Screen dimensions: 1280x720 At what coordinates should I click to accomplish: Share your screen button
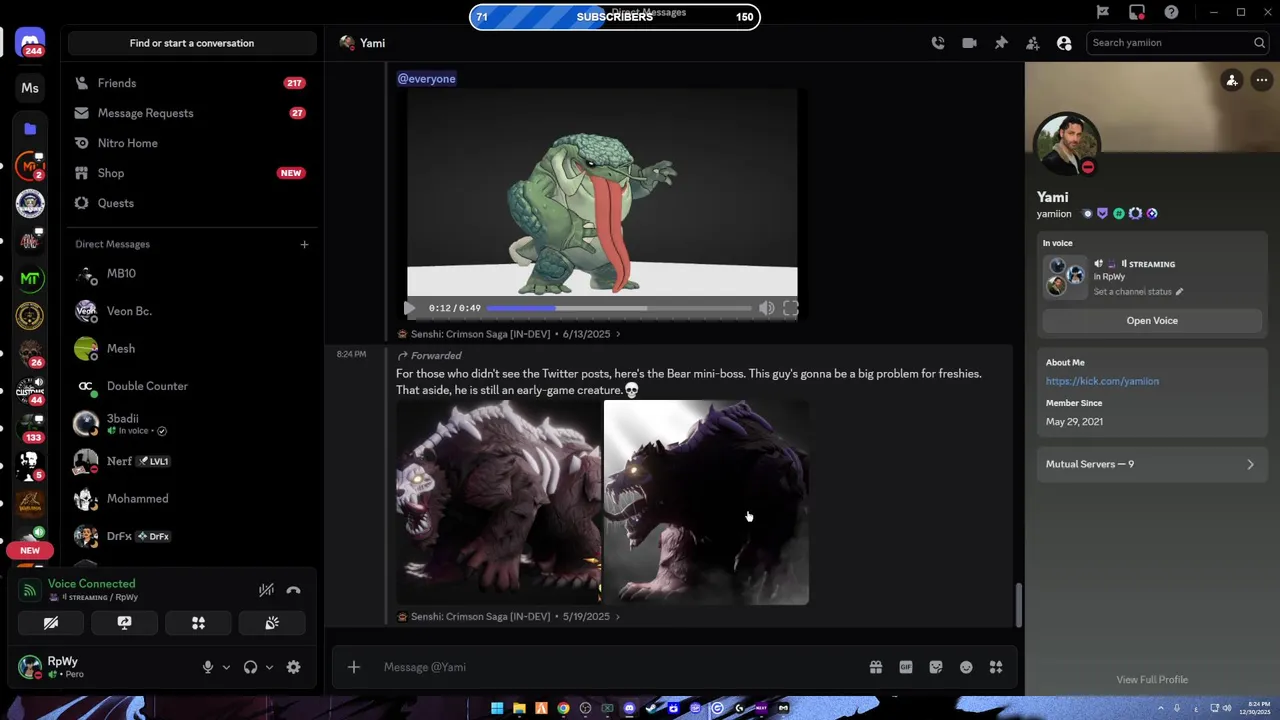click(124, 623)
